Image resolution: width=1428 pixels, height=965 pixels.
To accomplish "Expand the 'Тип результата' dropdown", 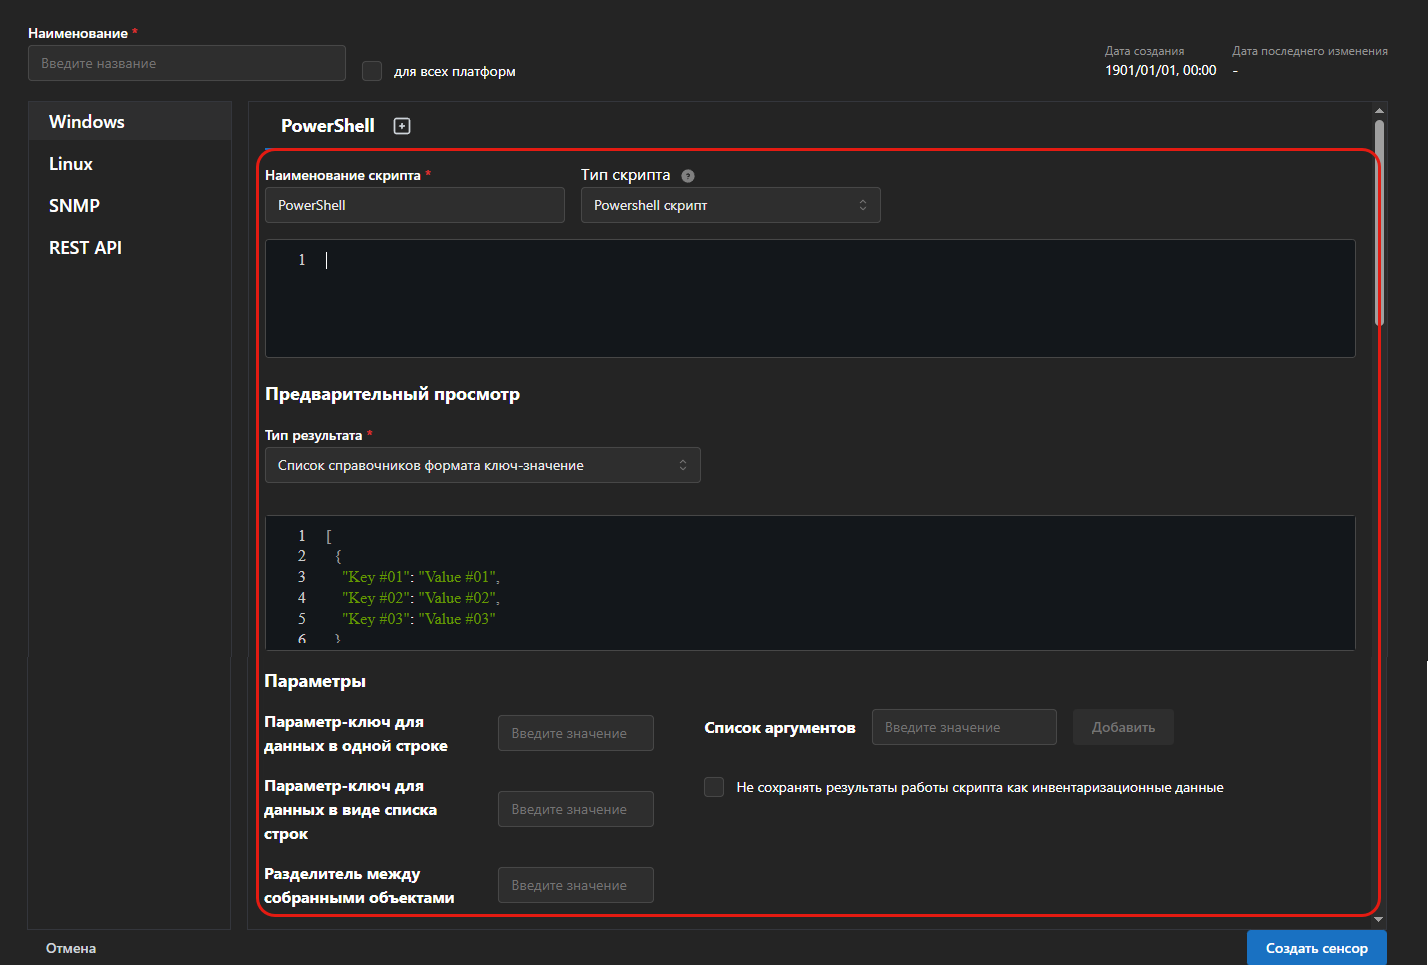I will [482, 465].
